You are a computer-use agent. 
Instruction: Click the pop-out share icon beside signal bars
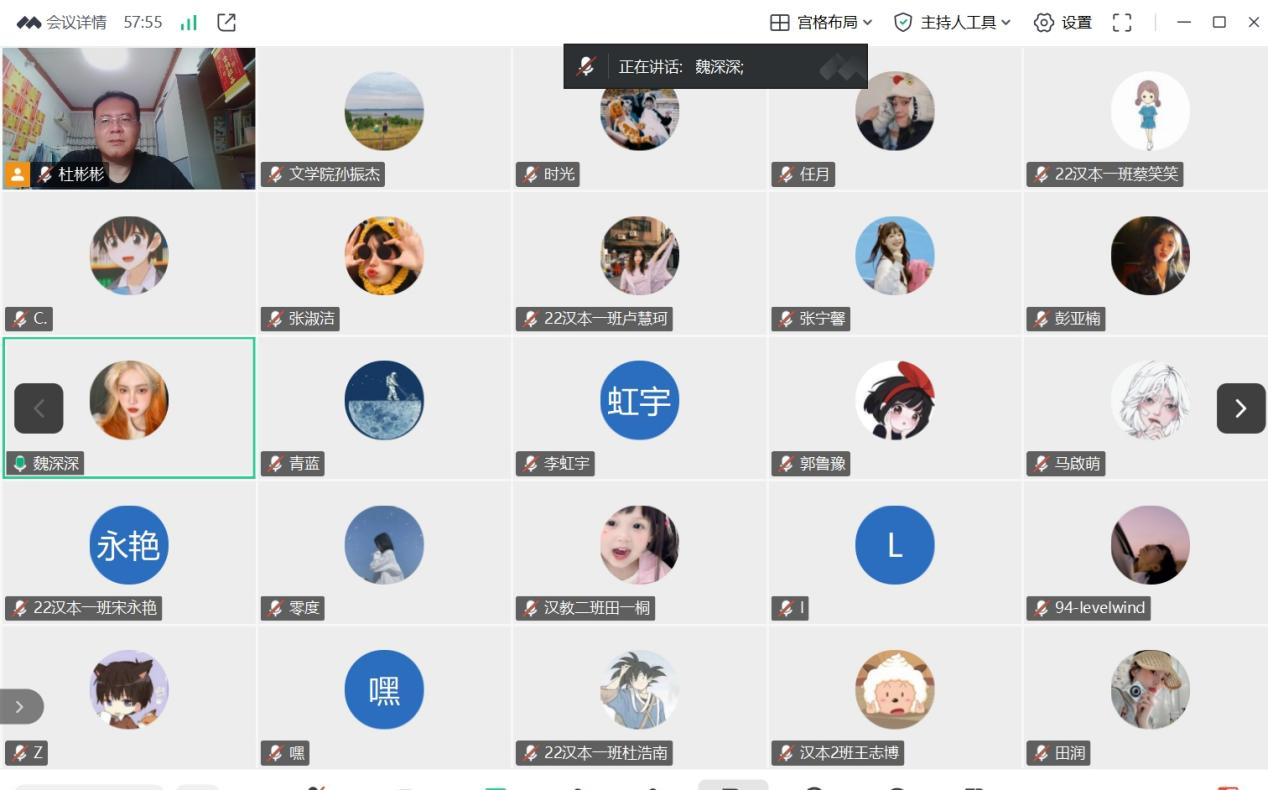(227, 22)
